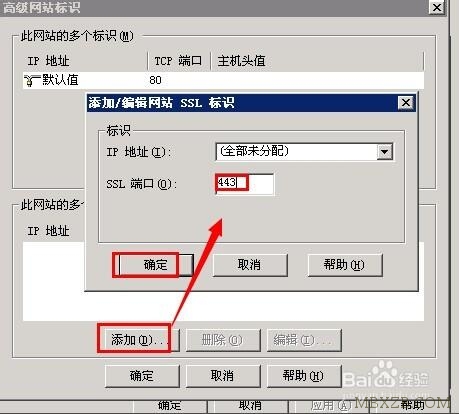Click the 应用(A) button at bottom
Viewport: 459px width, 414px height.
[x=330, y=406]
